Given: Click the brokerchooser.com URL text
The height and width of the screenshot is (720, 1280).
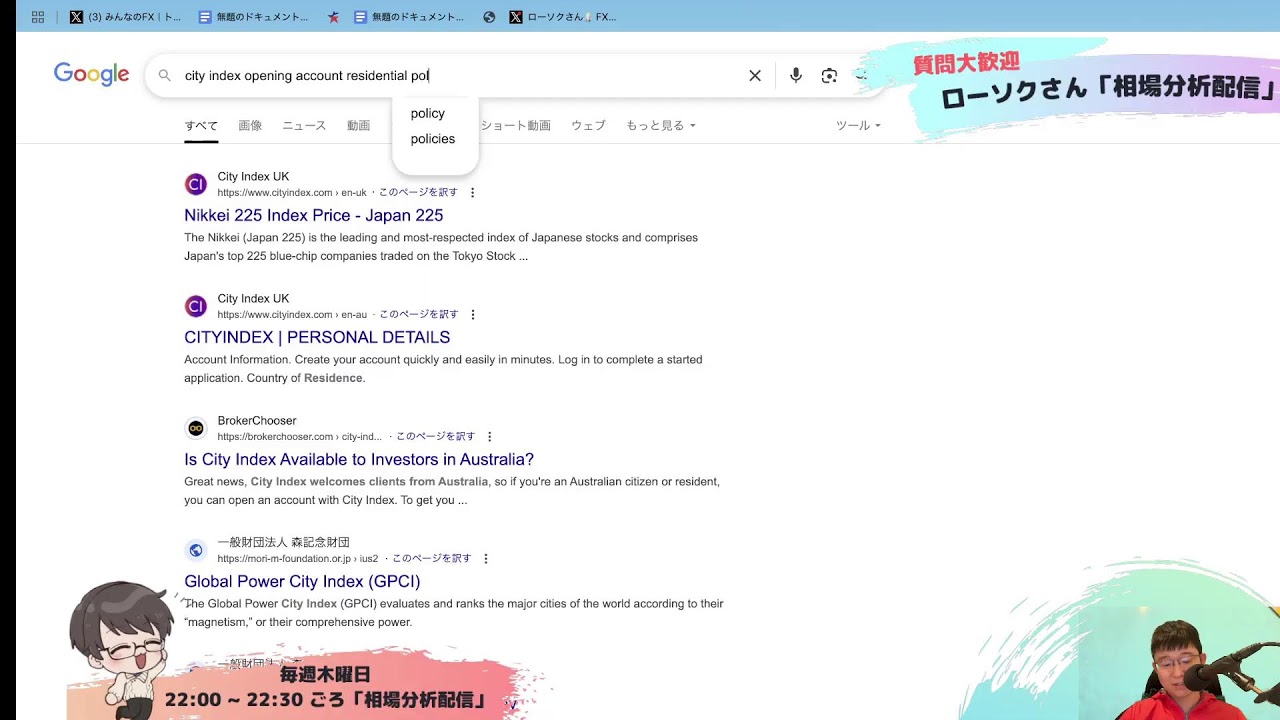Looking at the screenshot, I should coord(299,437).
